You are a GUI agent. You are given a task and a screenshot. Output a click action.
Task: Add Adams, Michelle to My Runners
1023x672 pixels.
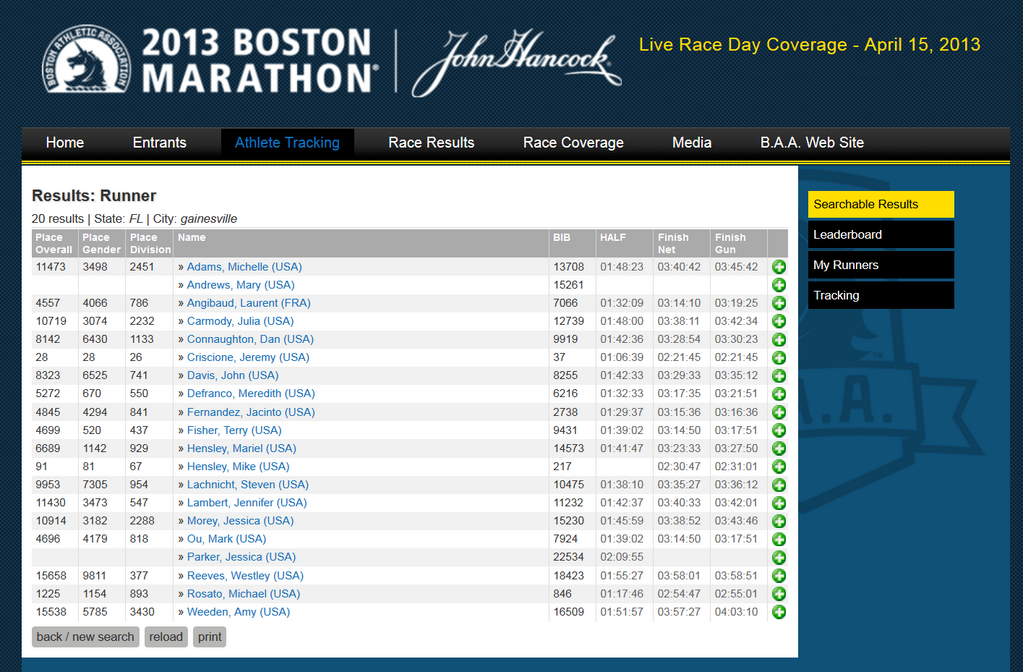click(x=778, y=267)
